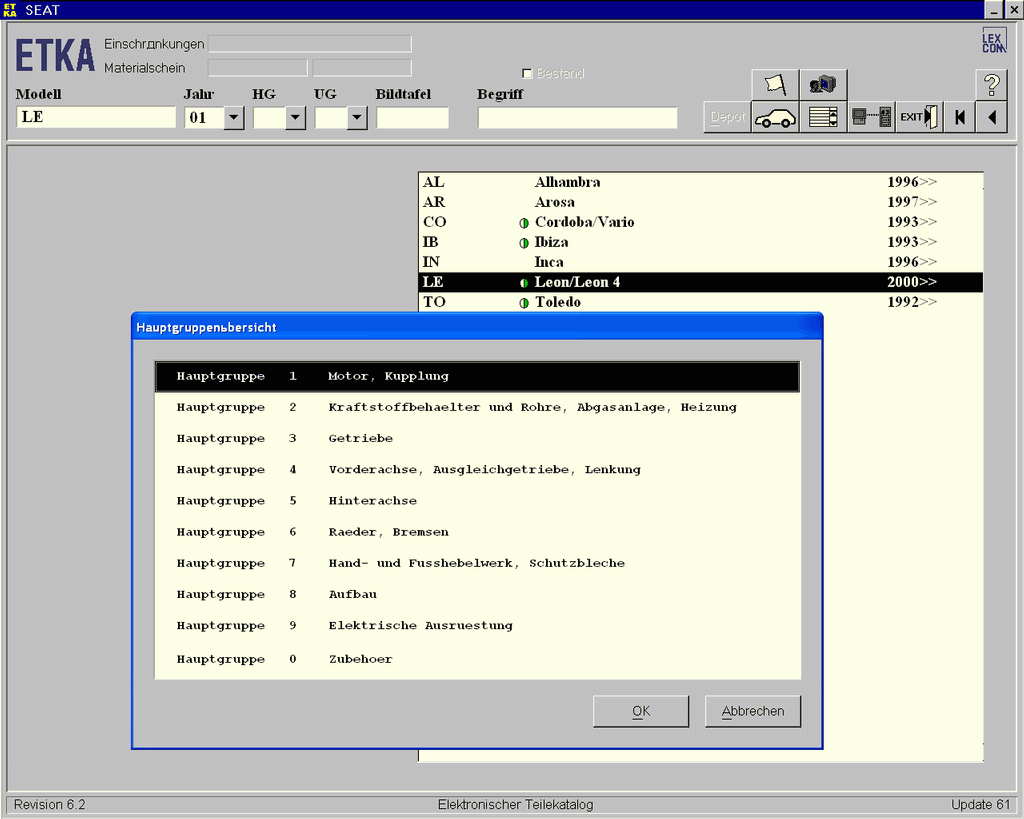Select Hauptgruppe 5 Hinterachse
This screenshot has width=1024, height=819.
(477, 501)
